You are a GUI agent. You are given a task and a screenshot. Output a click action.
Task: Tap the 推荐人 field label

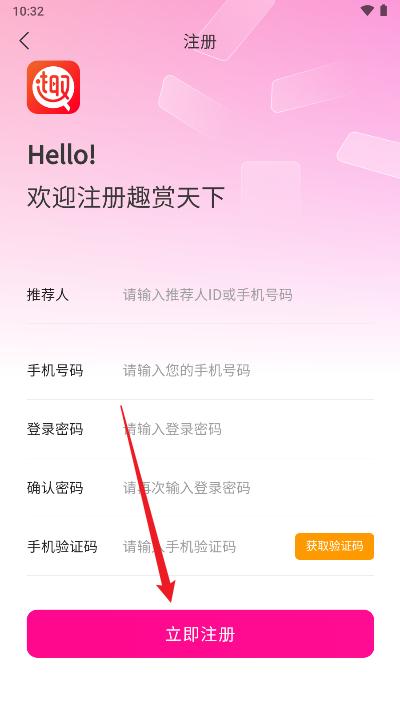48,295
